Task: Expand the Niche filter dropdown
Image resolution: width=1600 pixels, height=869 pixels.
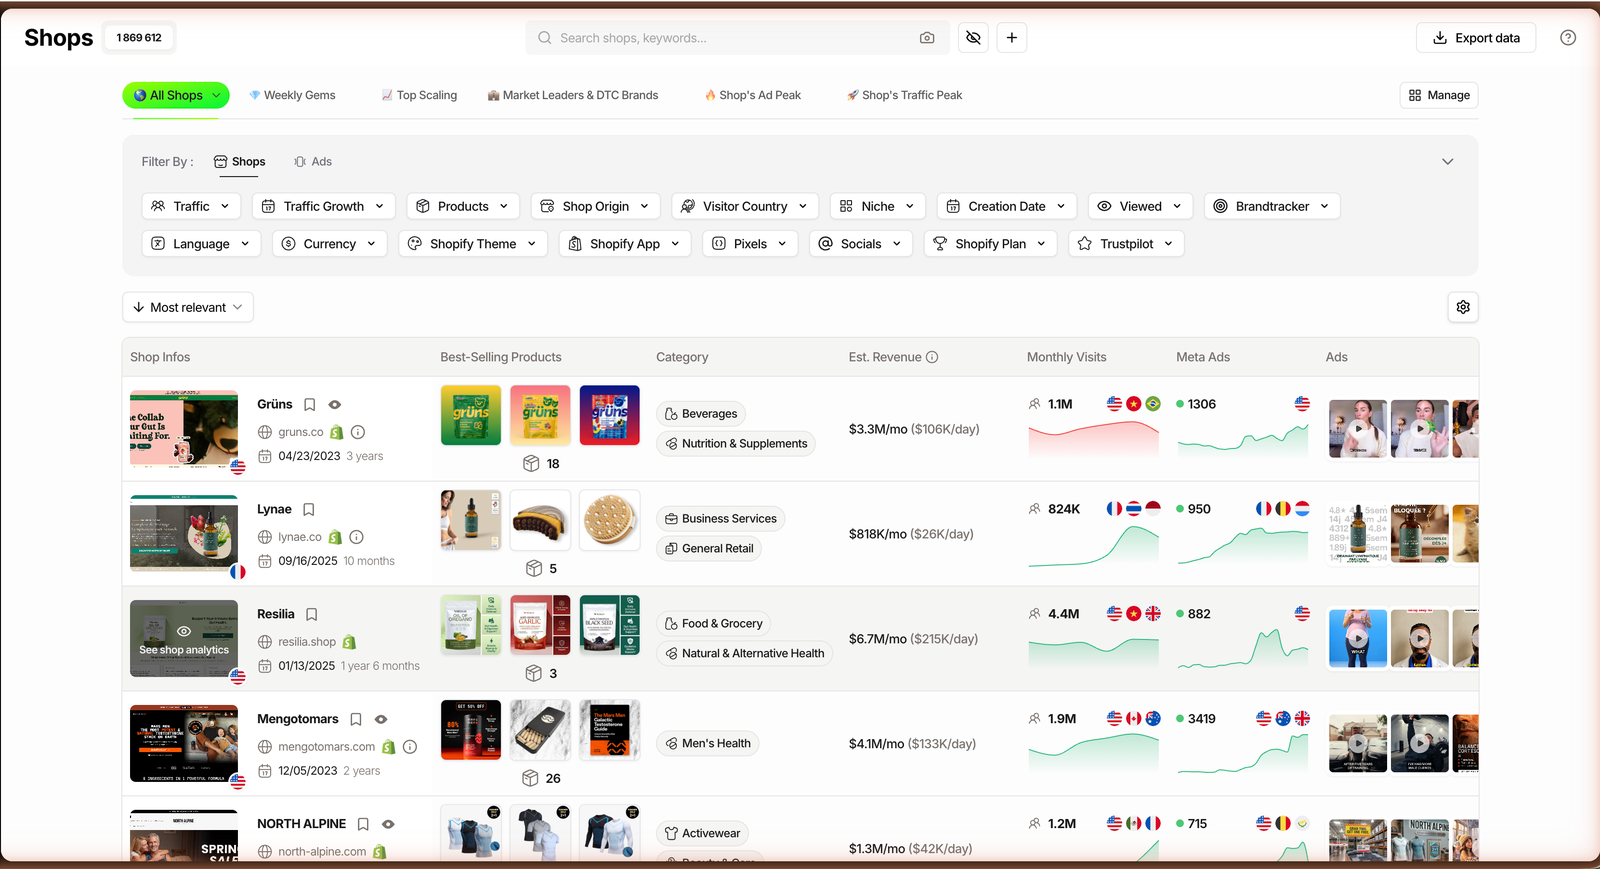Action: coord(878,206)
